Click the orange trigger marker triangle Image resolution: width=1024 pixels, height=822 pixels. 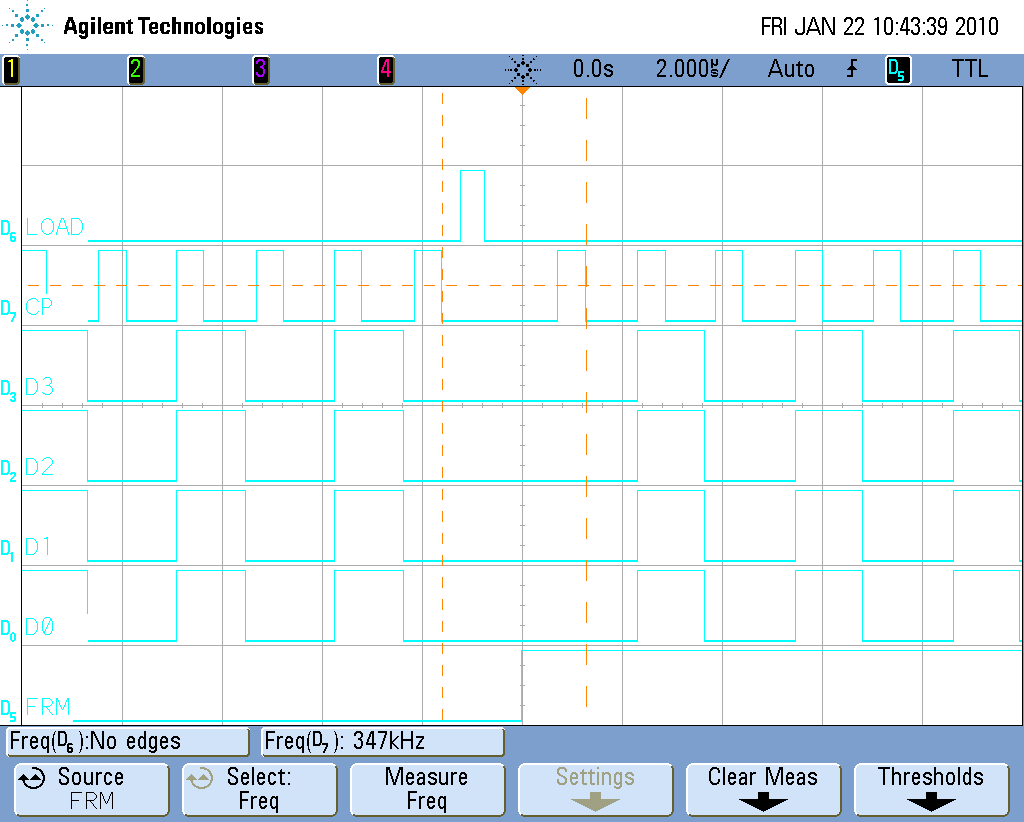[522, 90]
